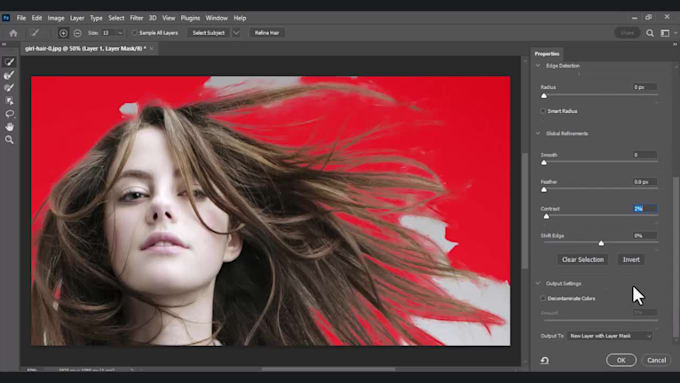Click the Radius slider handle
This screenshot has height=383, width=680.
click(x=544, y=95)
